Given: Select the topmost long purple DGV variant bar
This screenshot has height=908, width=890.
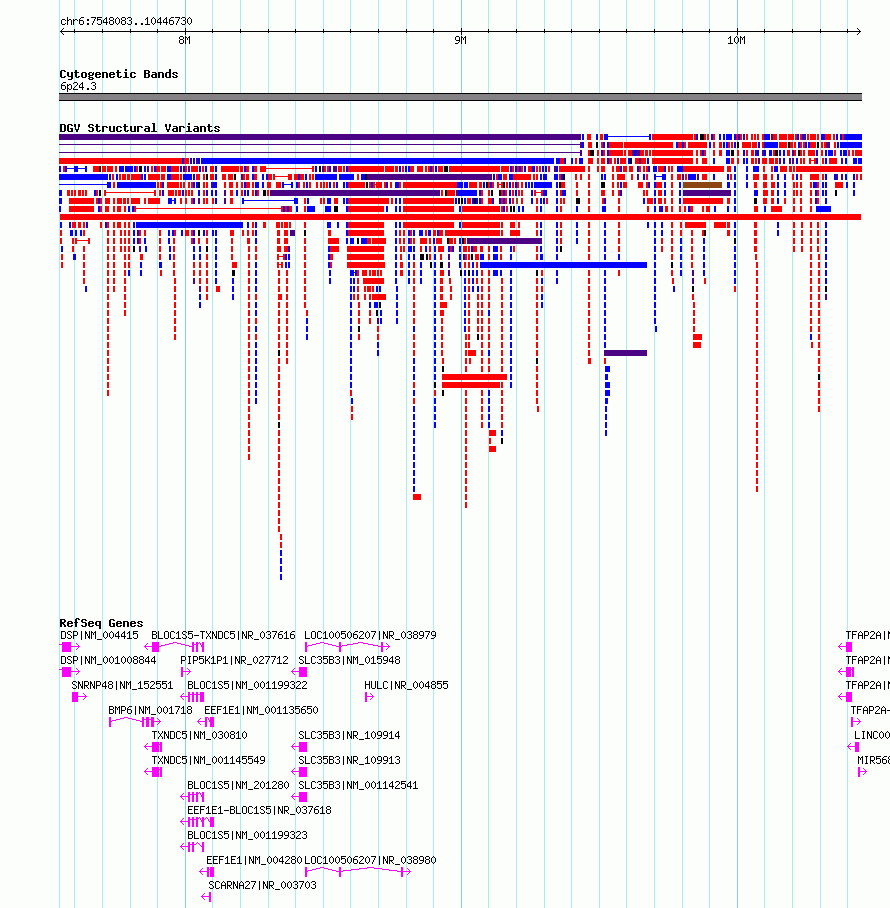Looking at the screenshot, I should (320, 137).
